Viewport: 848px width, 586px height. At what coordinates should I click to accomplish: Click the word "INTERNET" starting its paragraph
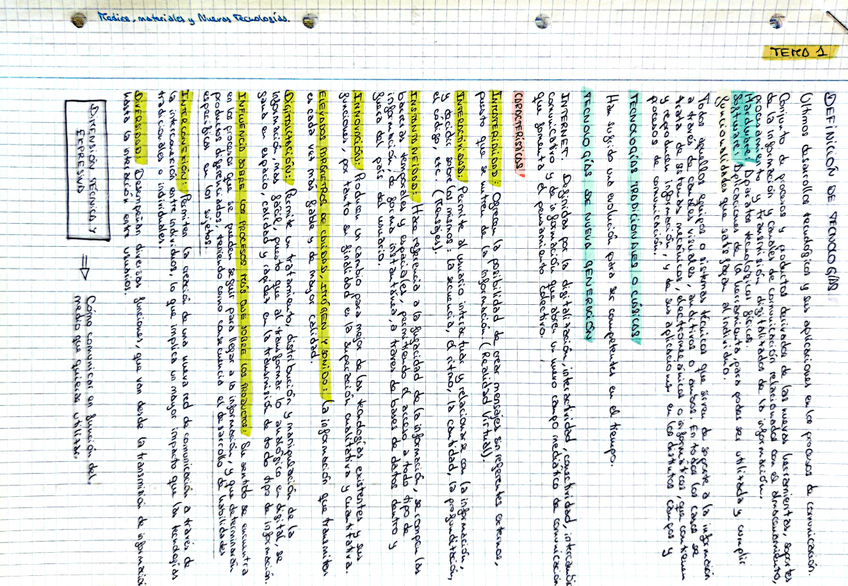(564, 127)
